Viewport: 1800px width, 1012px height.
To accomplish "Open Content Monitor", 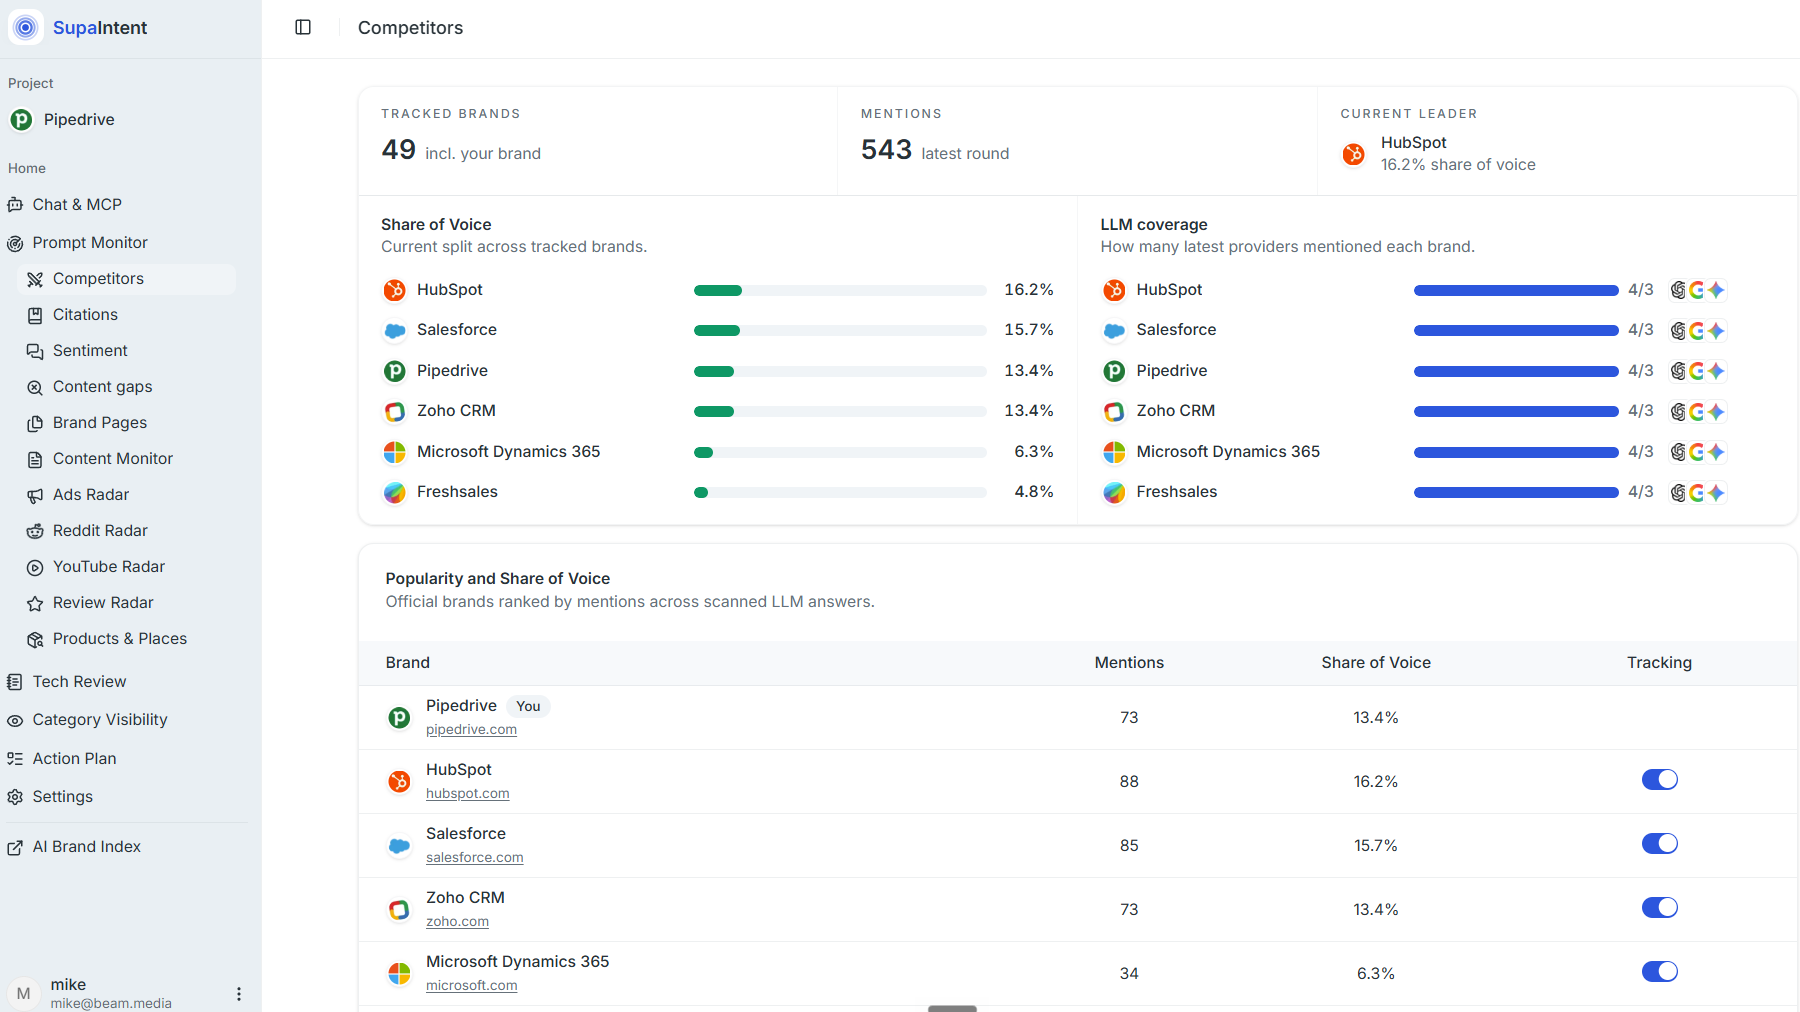I will coord(113,458).
